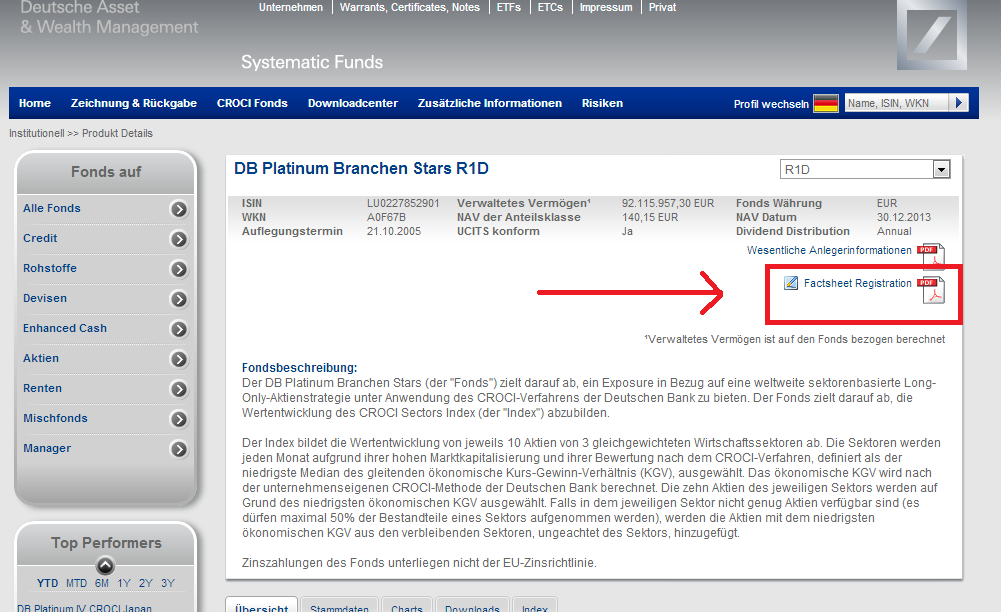
Task: Click Factsheet Registration text link
Action: 857,283
